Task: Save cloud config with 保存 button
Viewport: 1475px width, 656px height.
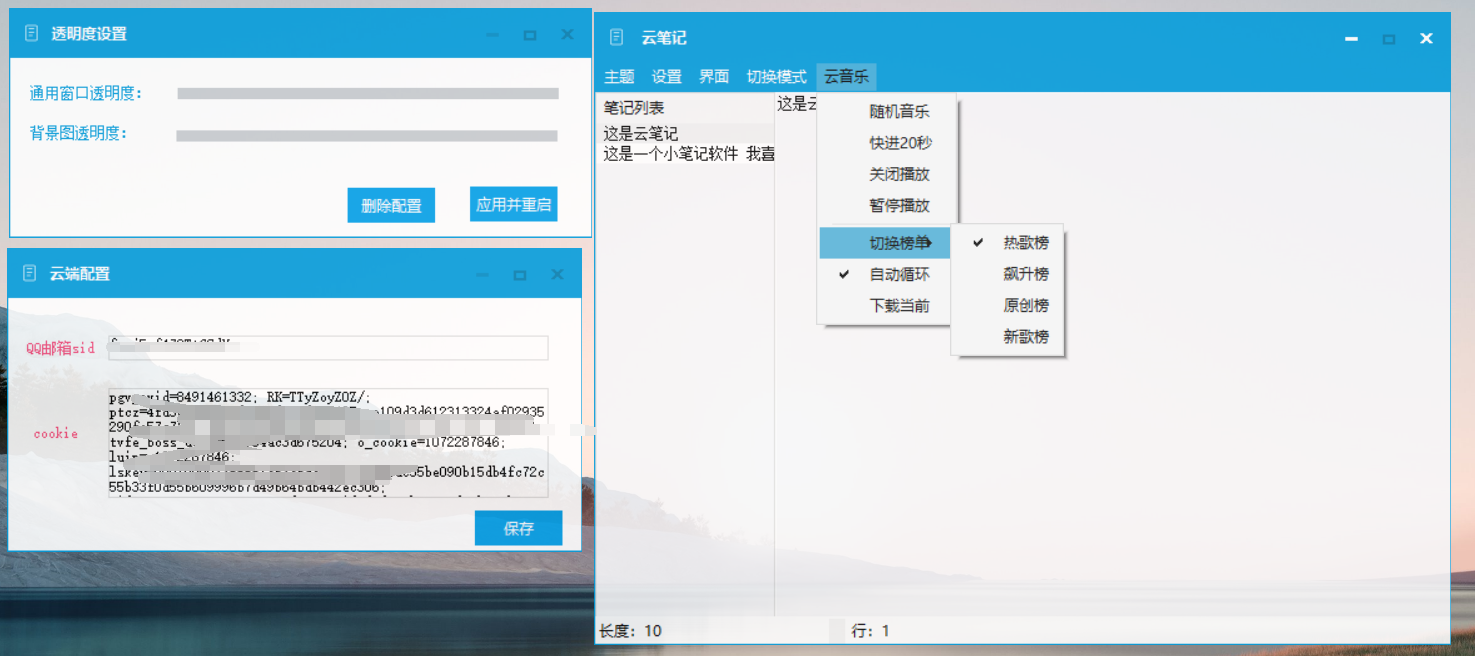Action: coord(518,528)
